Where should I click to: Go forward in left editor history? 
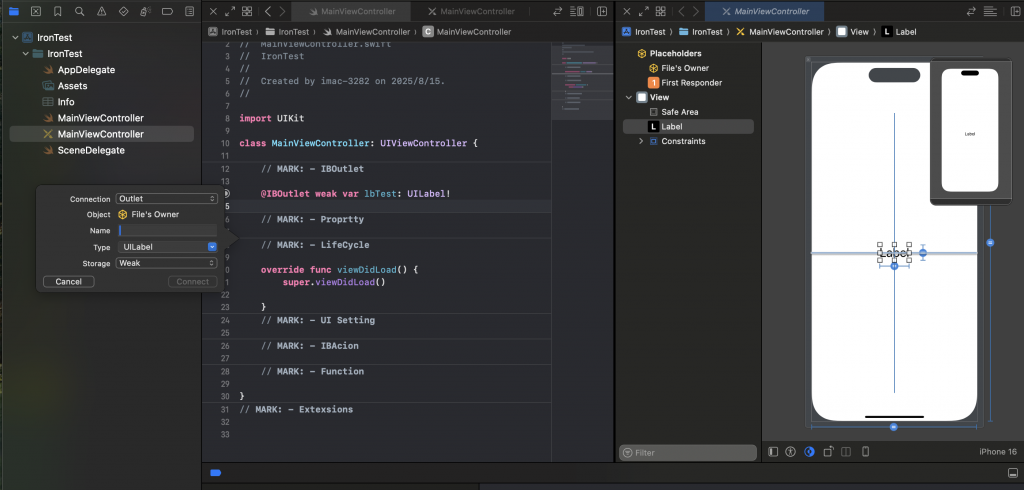click(282, 11)
